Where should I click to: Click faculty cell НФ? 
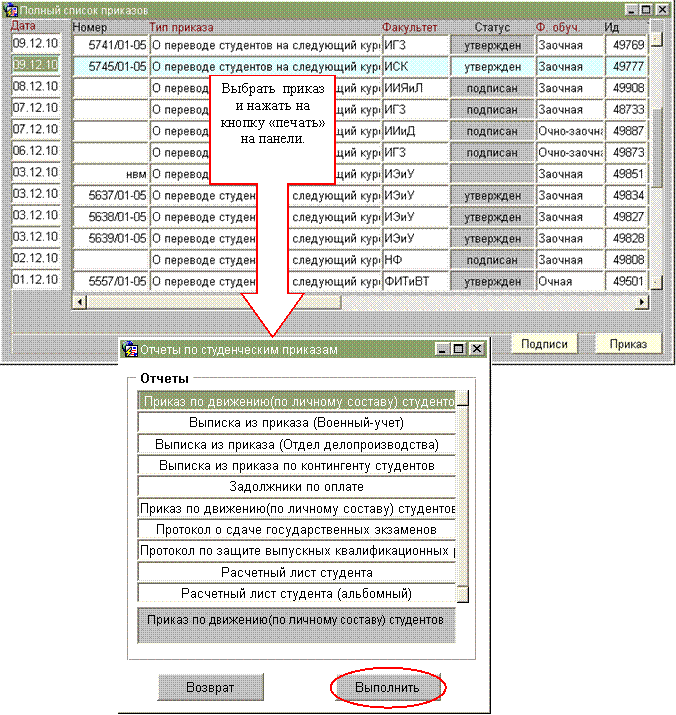tap(416, 260)
